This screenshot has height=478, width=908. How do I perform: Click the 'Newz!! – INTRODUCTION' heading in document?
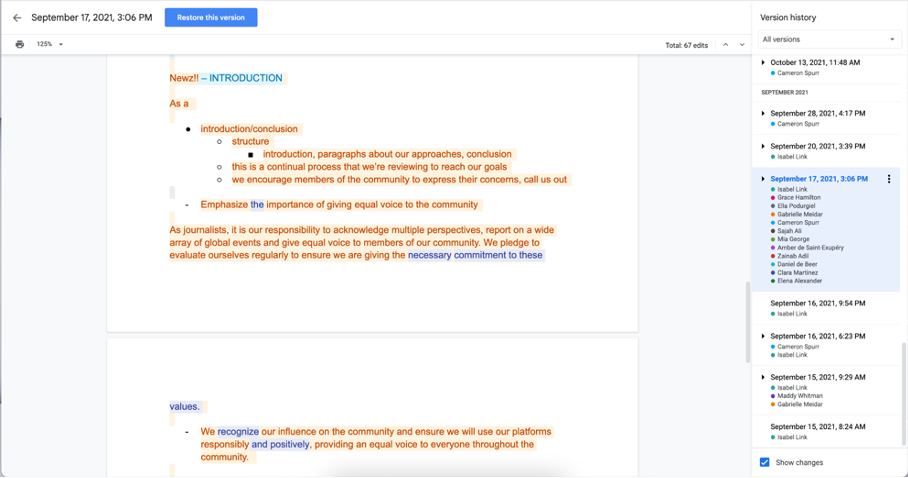[226, 78]
